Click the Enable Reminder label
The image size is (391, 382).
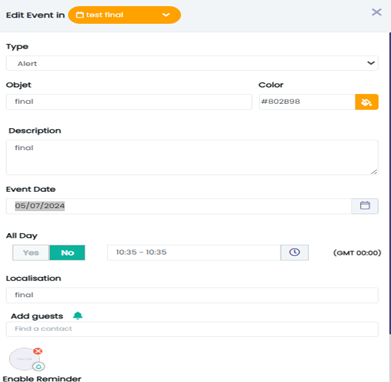(x=42, y=379)
